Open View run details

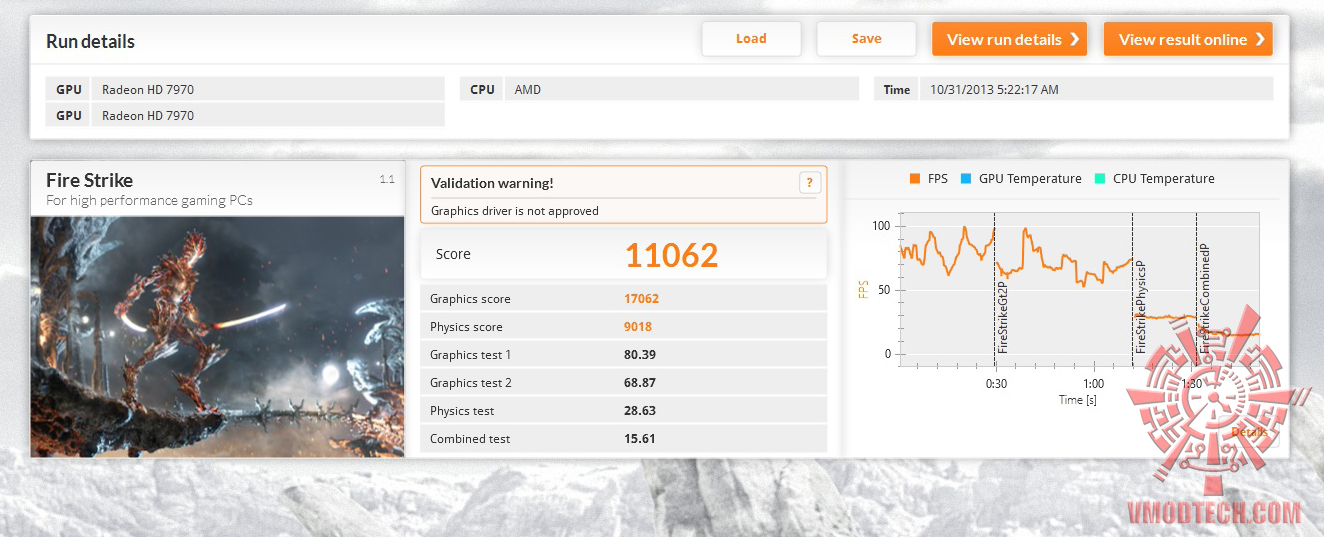(1009, 39)
